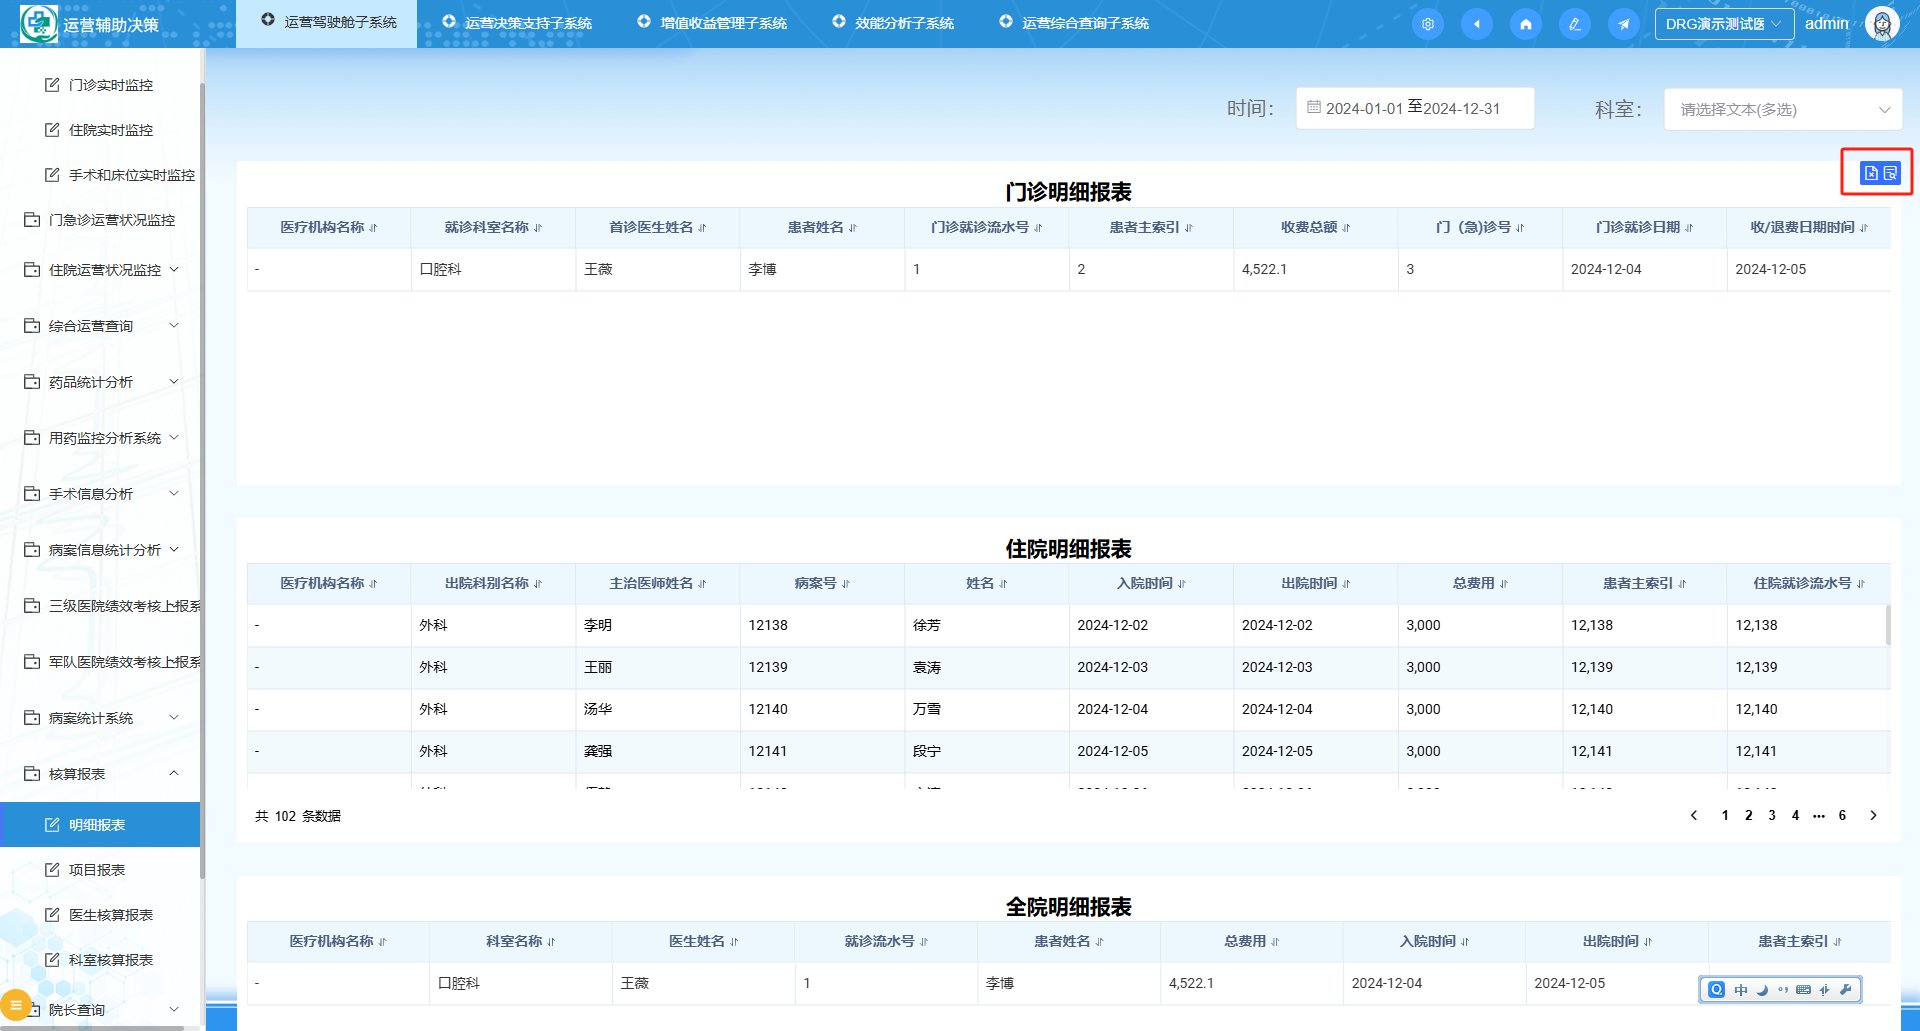Click the pencil edit header icon
Viewport: 1920px width, 1031px height.
click(x=1575, y=24)
